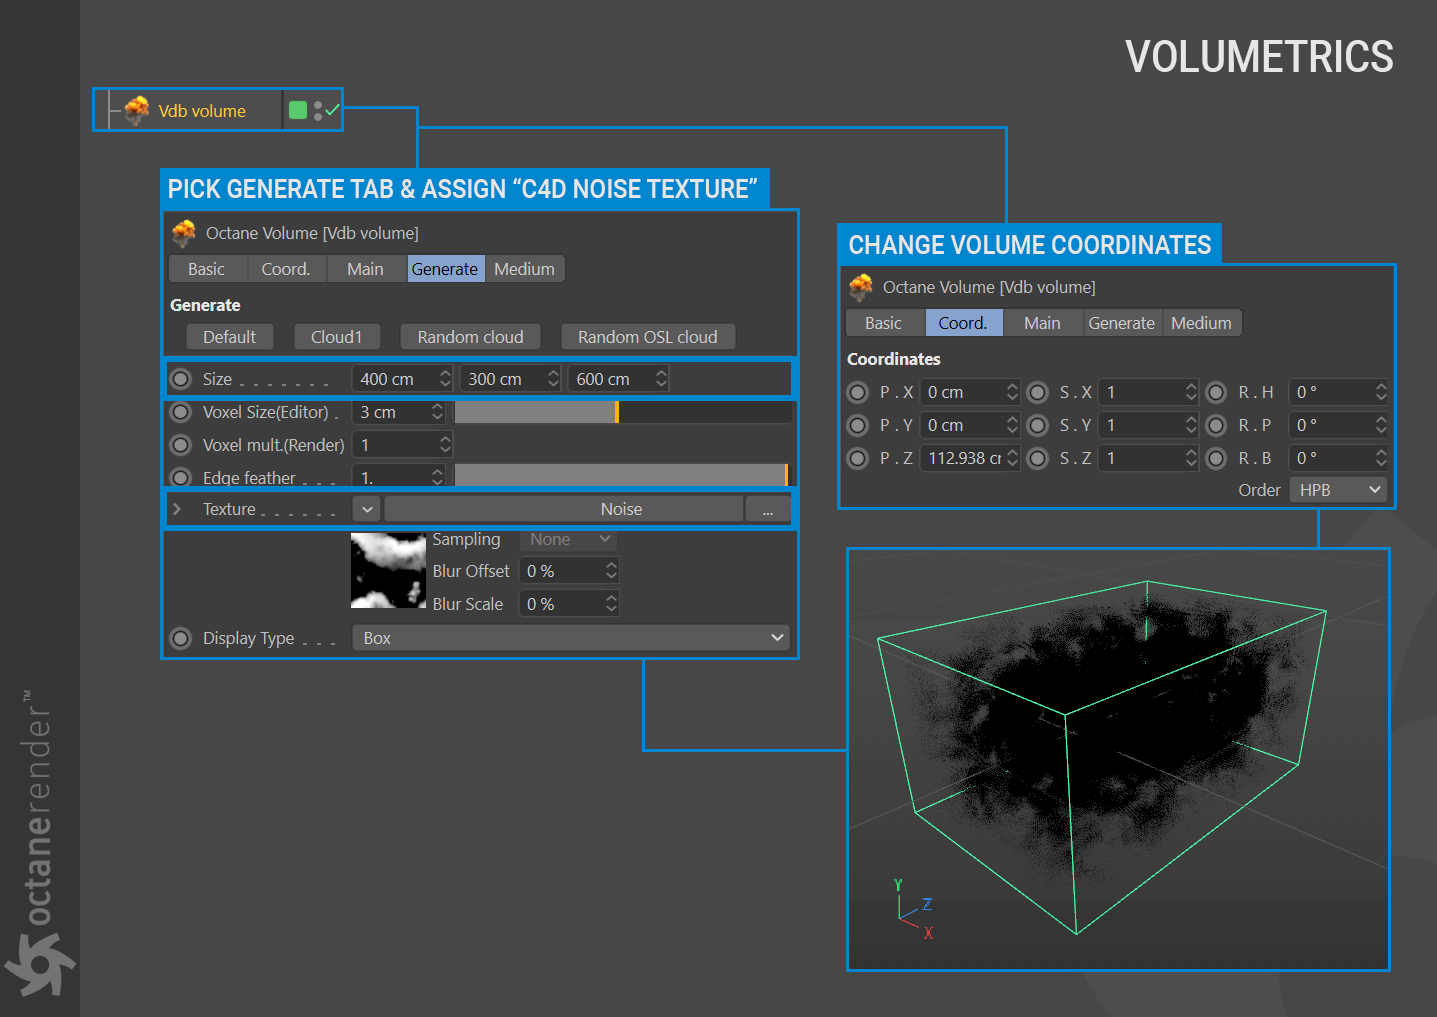Toggle the Vdb volume visibility dots
This screenshot has height=1017, width=1437.
tap(318, 110)
